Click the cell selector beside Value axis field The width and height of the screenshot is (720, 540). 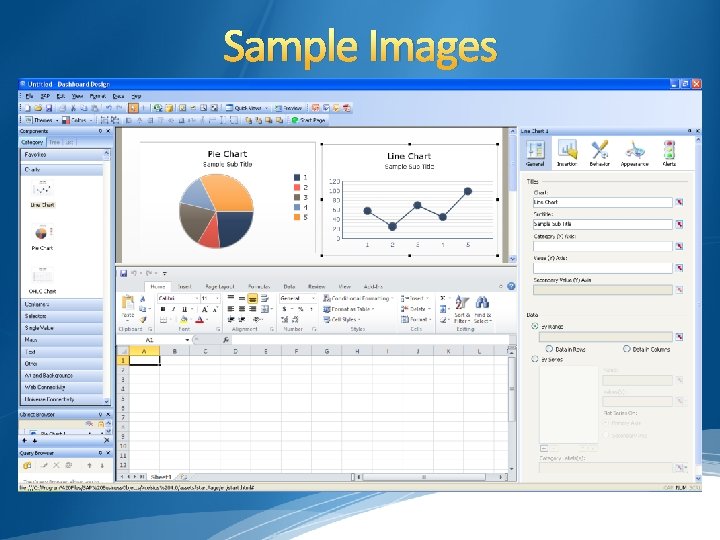coord(679,268)
